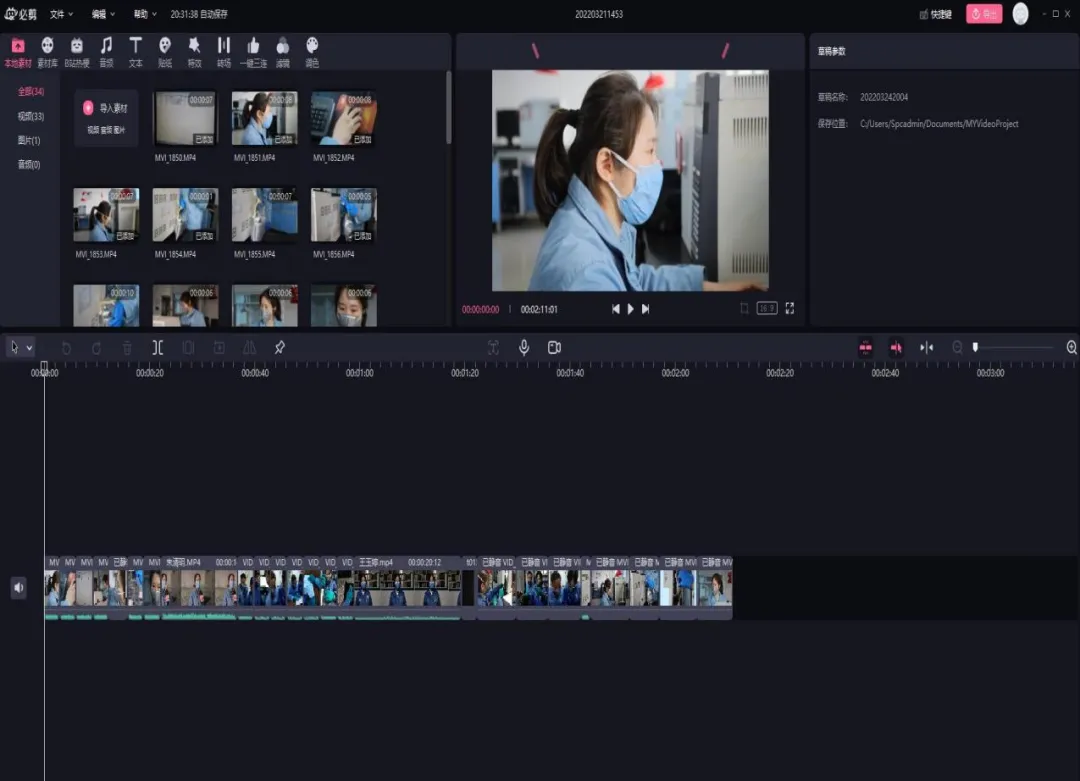
Task: Enter fullscreen preview mode
Action: pyautogui.click(x=790, y=309)
